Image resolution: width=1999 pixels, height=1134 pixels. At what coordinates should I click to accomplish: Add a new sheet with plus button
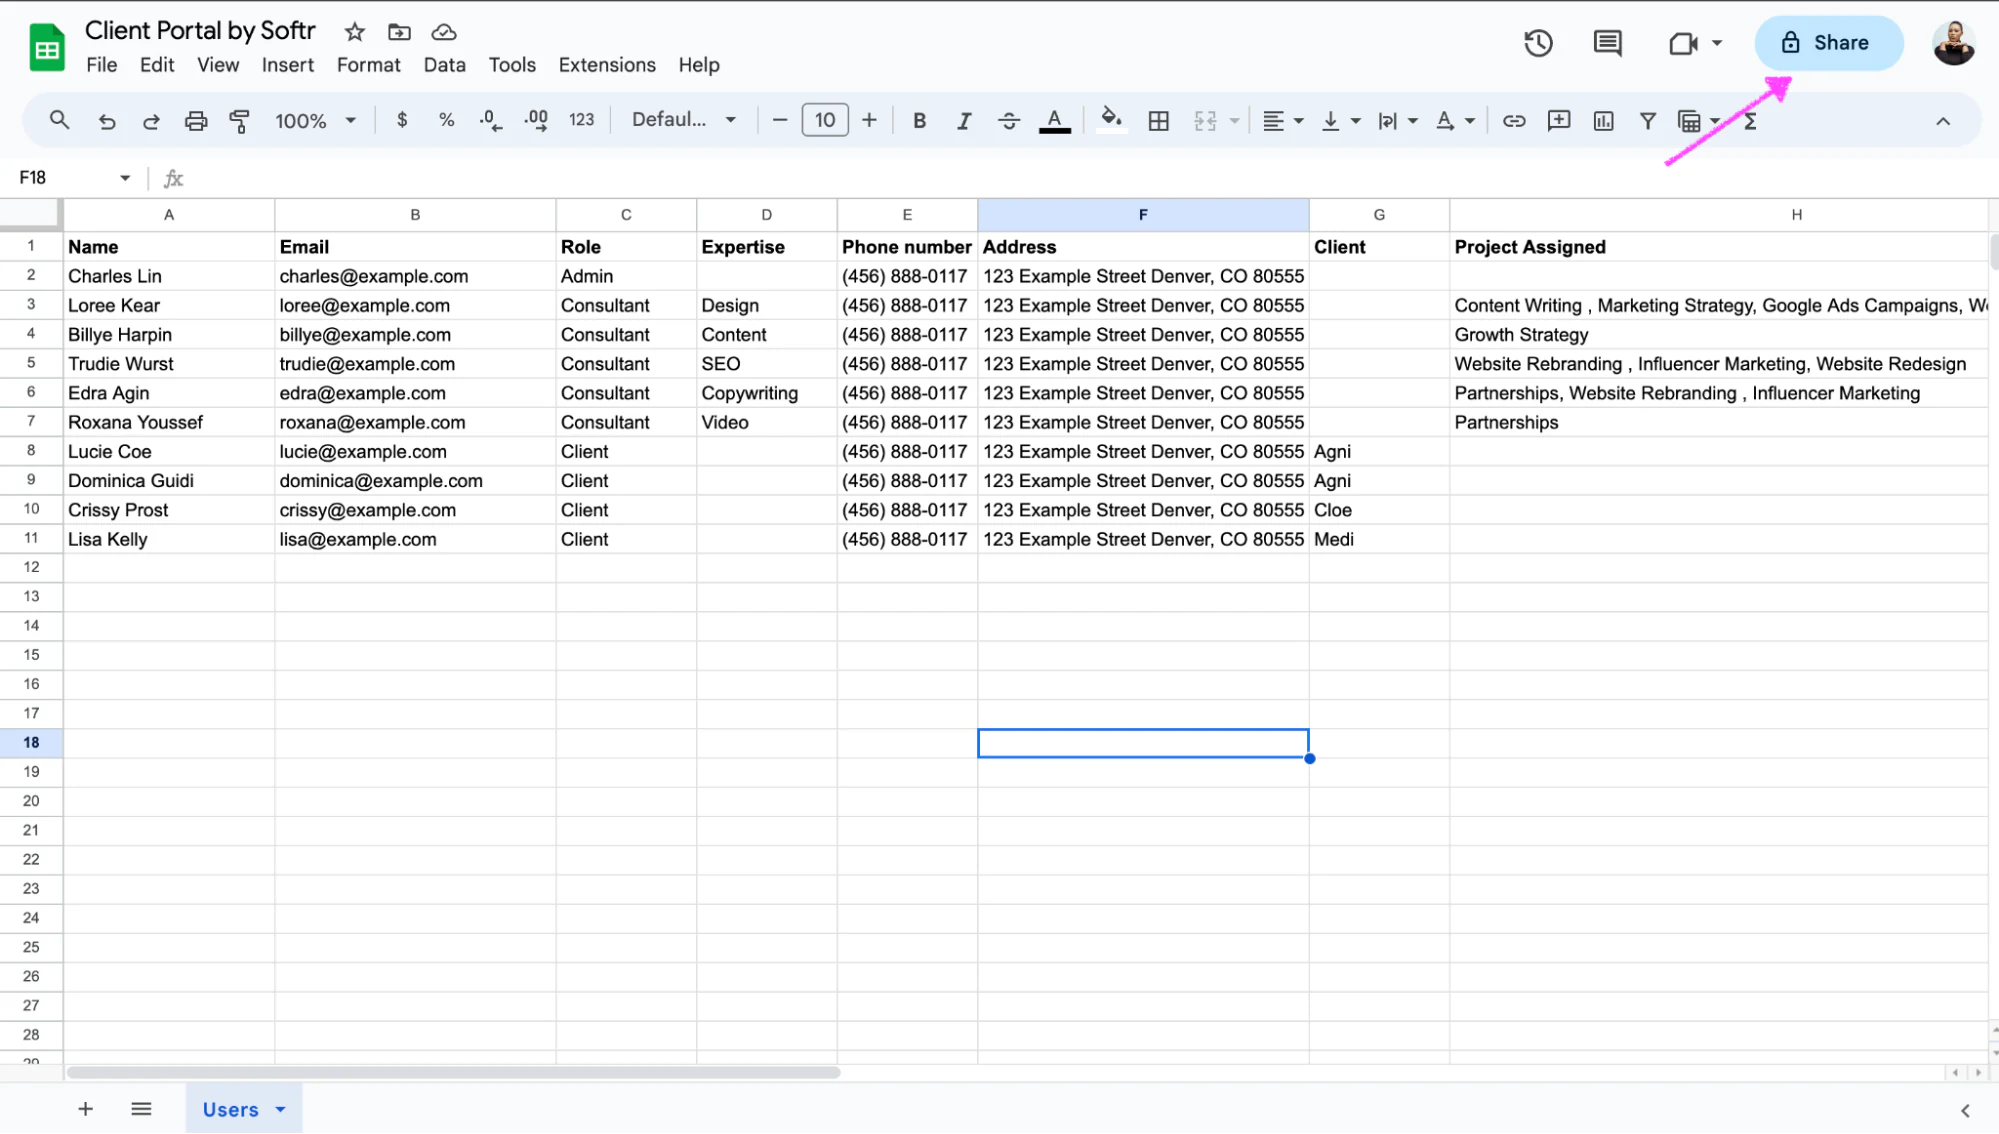point(86,1109)
